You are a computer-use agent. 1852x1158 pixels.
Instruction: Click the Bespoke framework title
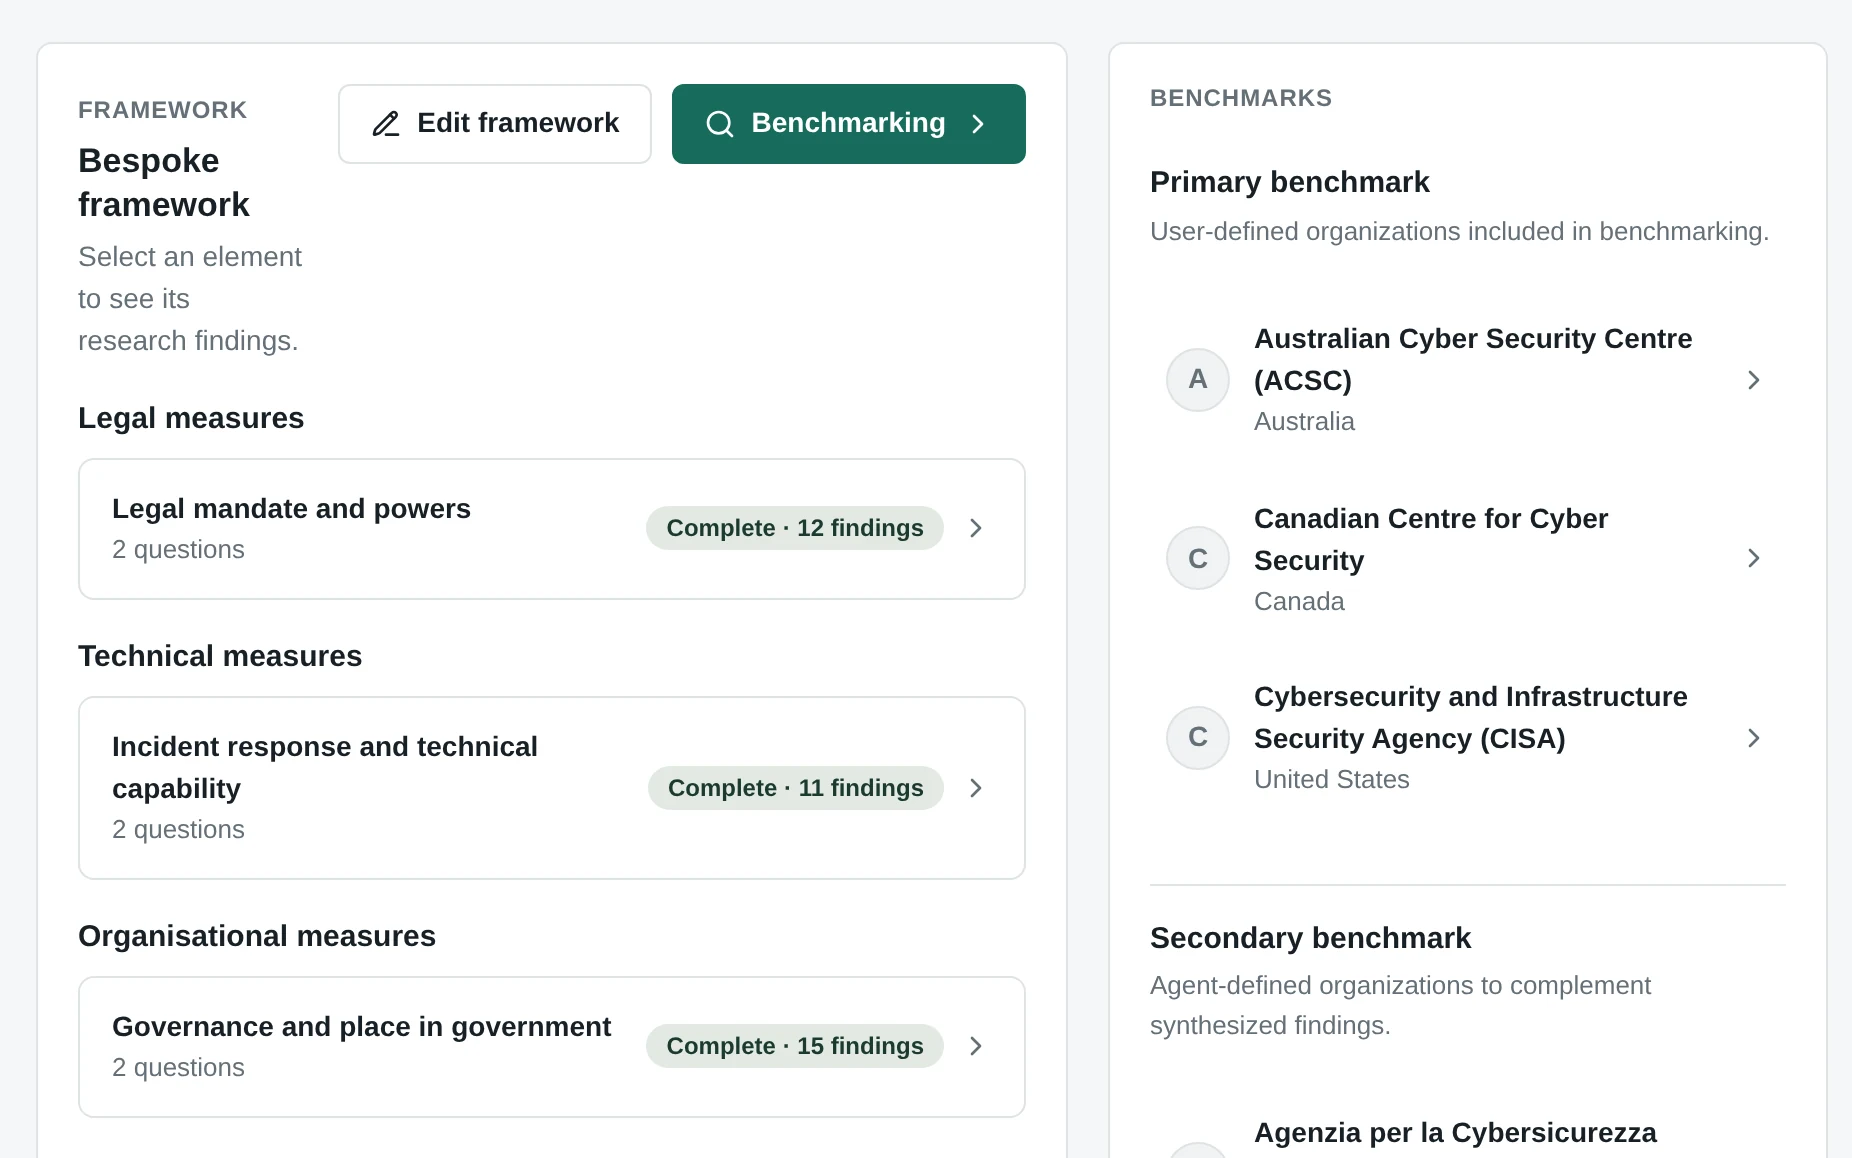pos(164,182)
